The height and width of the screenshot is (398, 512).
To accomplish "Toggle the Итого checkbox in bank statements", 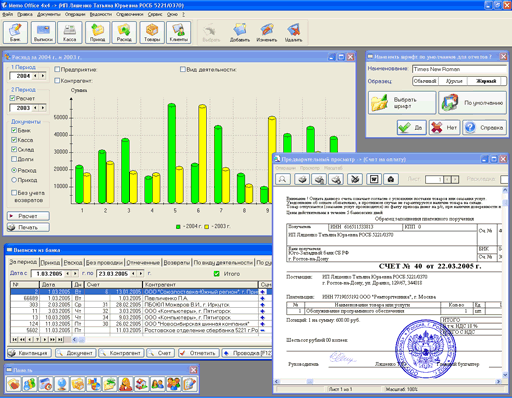I will point(216,274).
